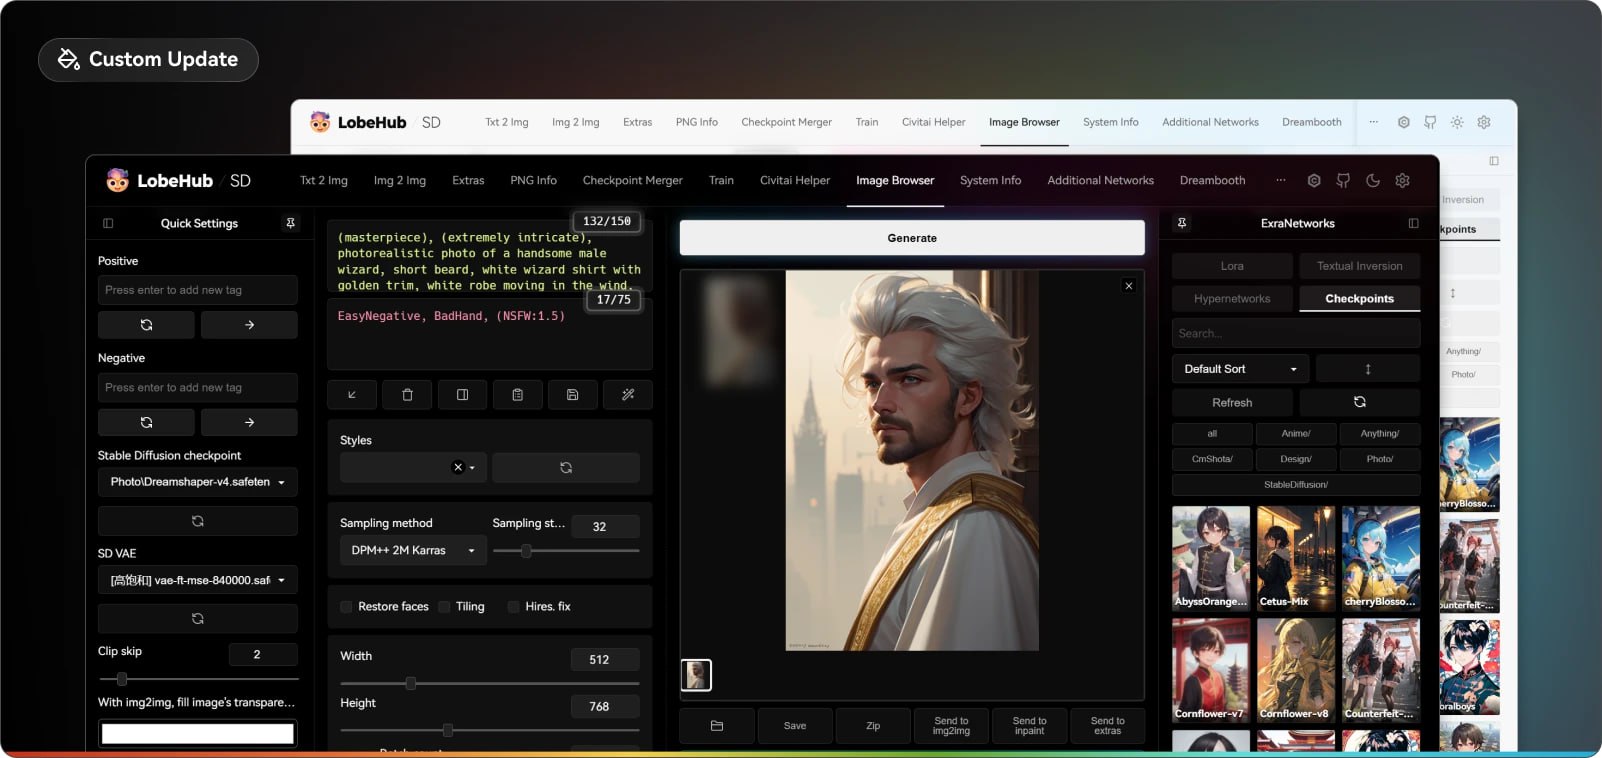Click the save disk icon in prompt toolbar
Image resolution: width=1602 pixels, height=758 pixels.
coord(573,395)
